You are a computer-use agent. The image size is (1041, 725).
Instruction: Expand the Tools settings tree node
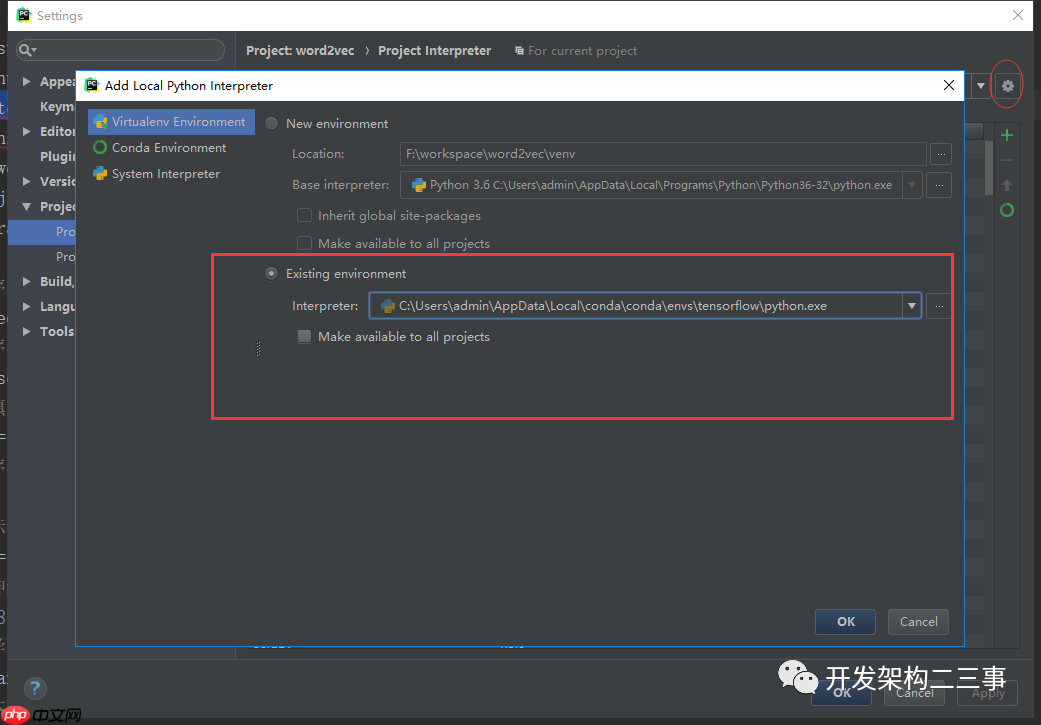click(x=27, y=331)
